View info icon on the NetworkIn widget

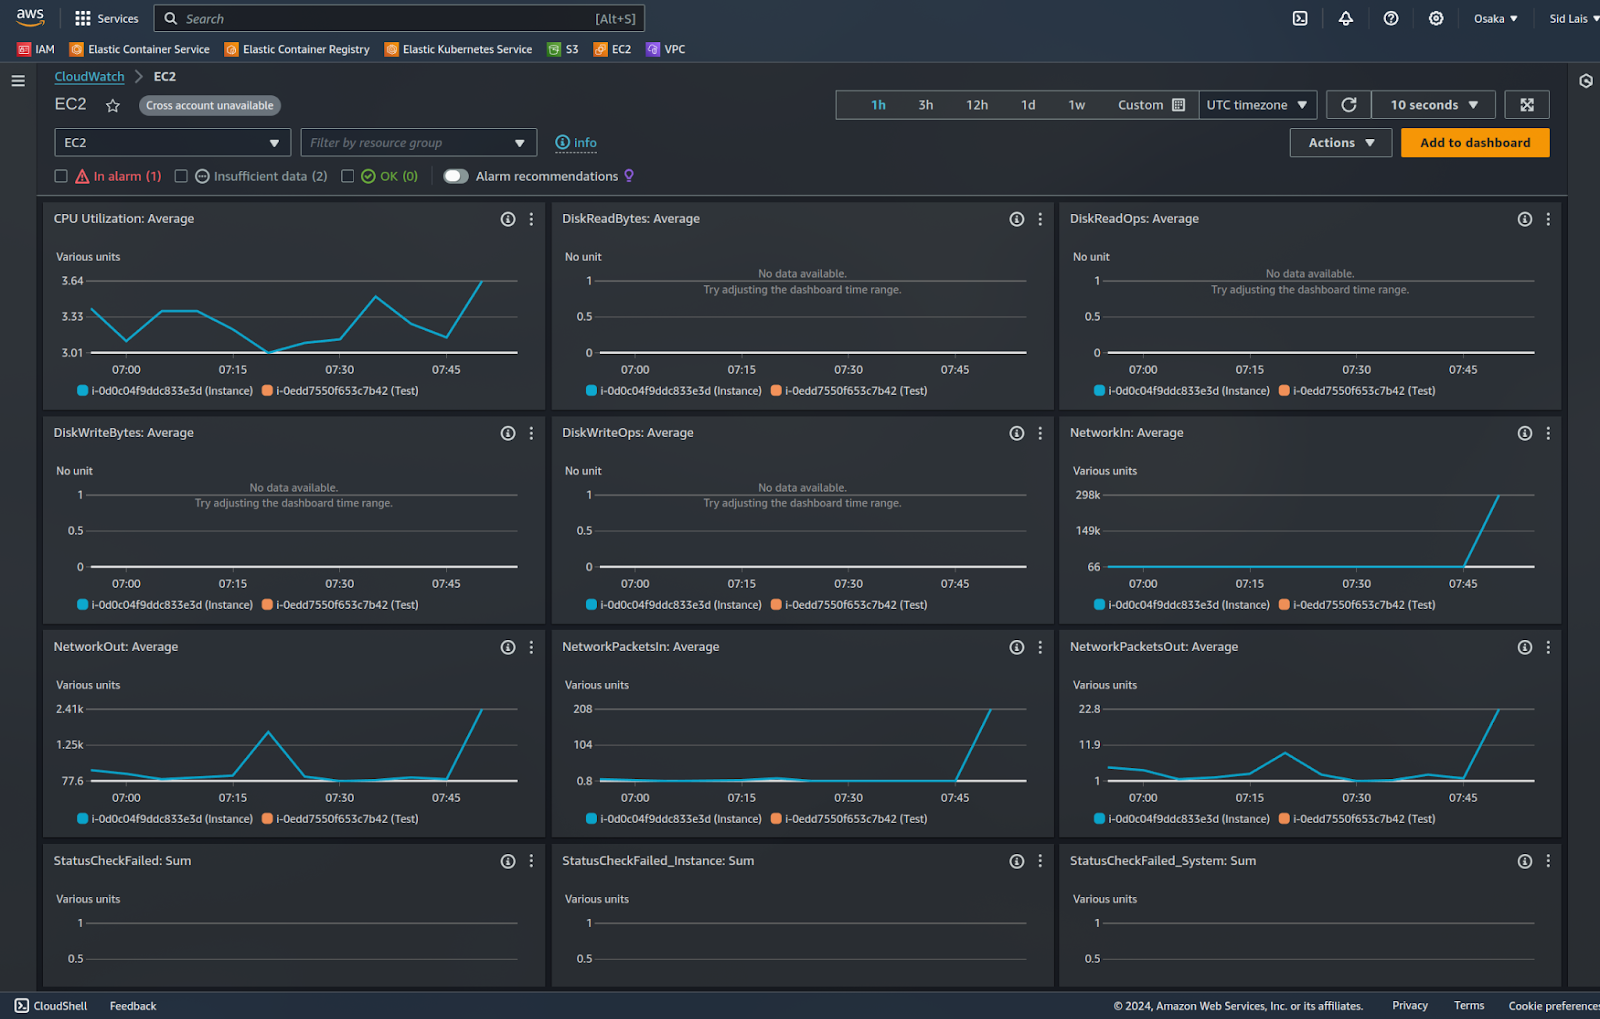[x=1524, y=433]
